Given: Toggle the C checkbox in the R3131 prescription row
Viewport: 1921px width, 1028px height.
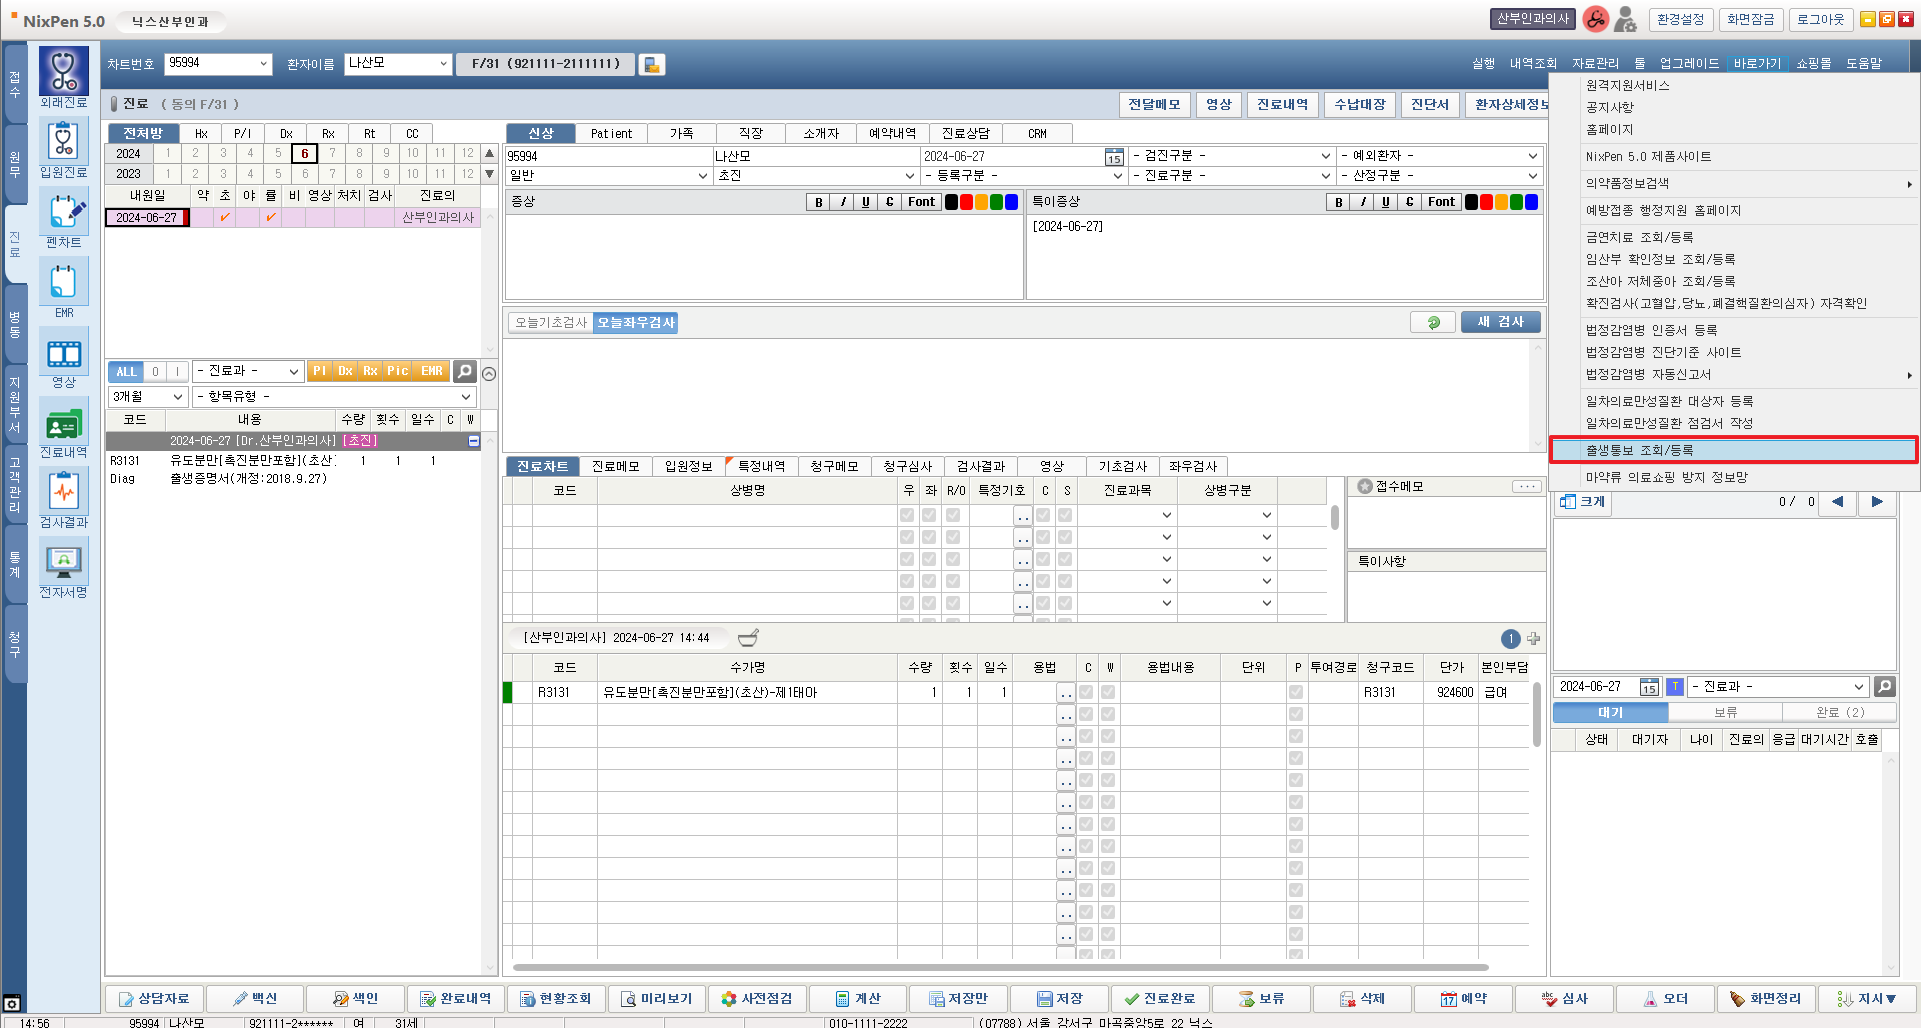Looking at the screenshot, I should pyautogui.click(x=1086, y=692).
